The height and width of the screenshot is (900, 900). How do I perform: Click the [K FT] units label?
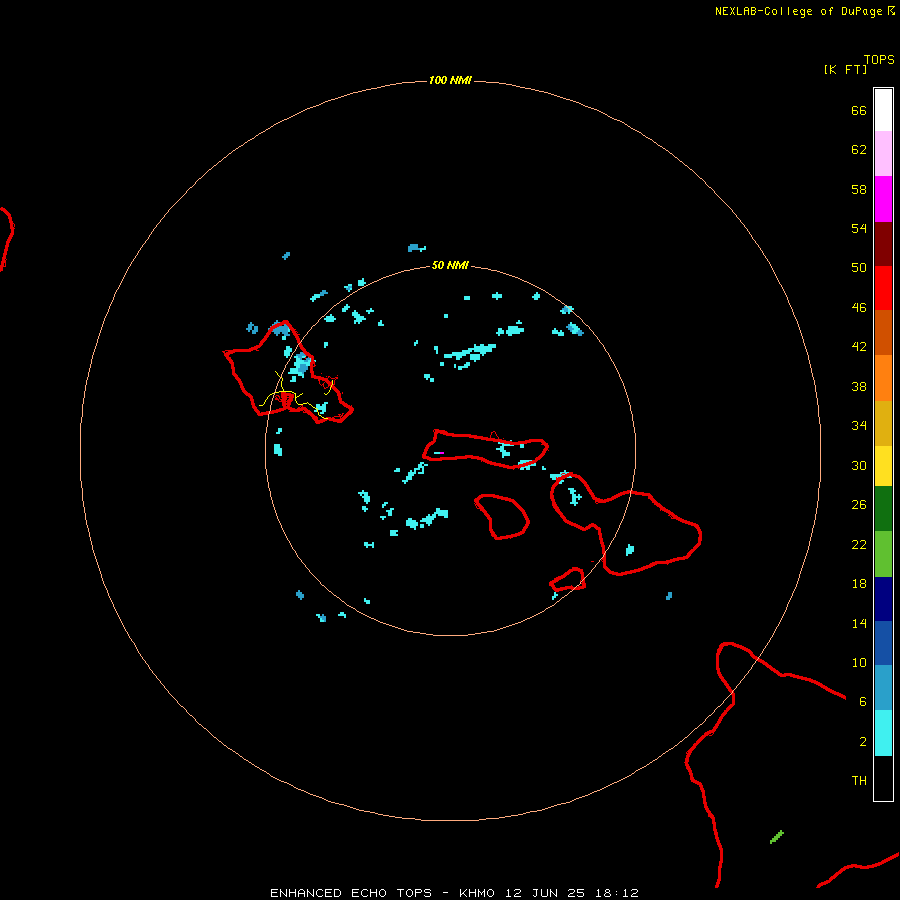point(845,69)
